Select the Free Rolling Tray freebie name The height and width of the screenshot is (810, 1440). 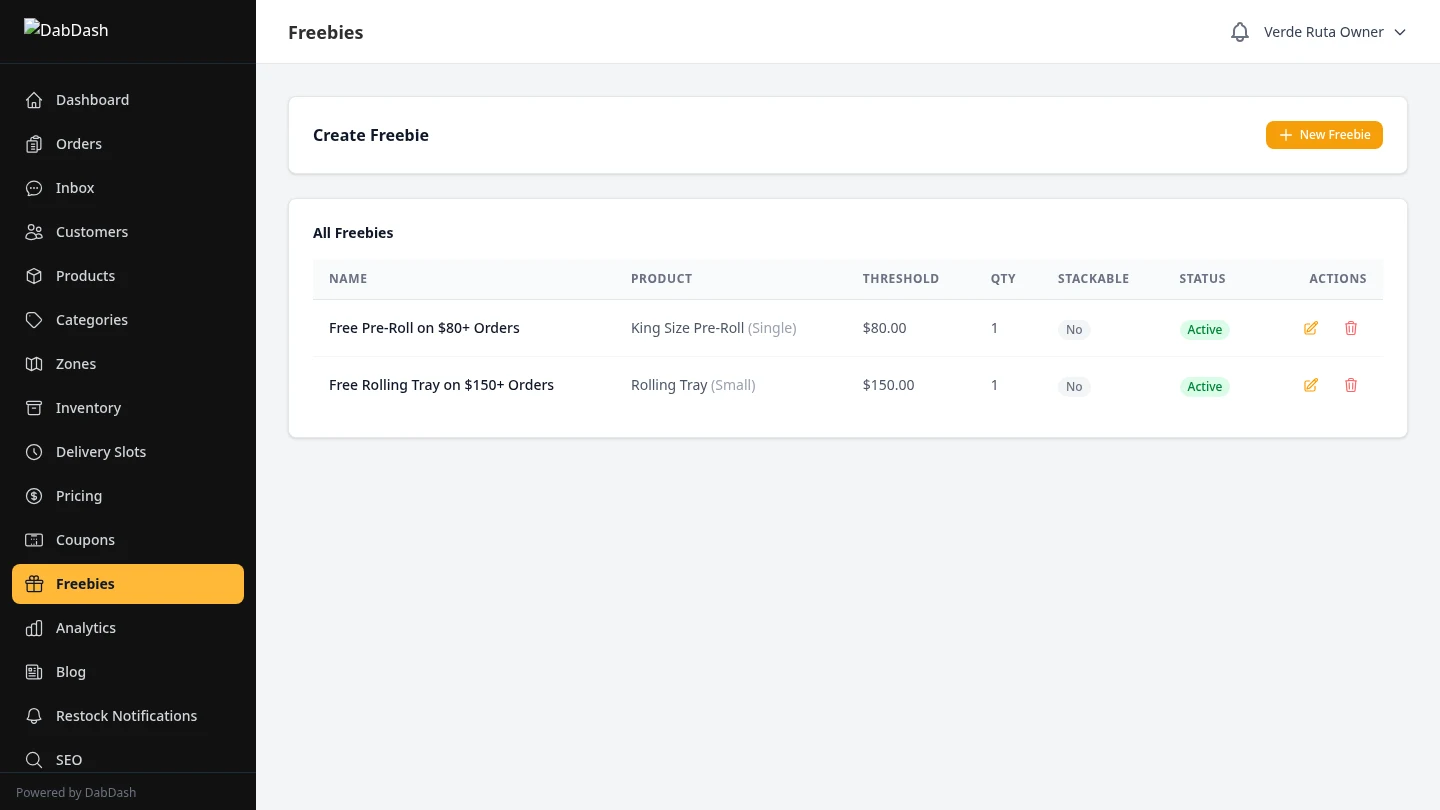tap(441, 384)
